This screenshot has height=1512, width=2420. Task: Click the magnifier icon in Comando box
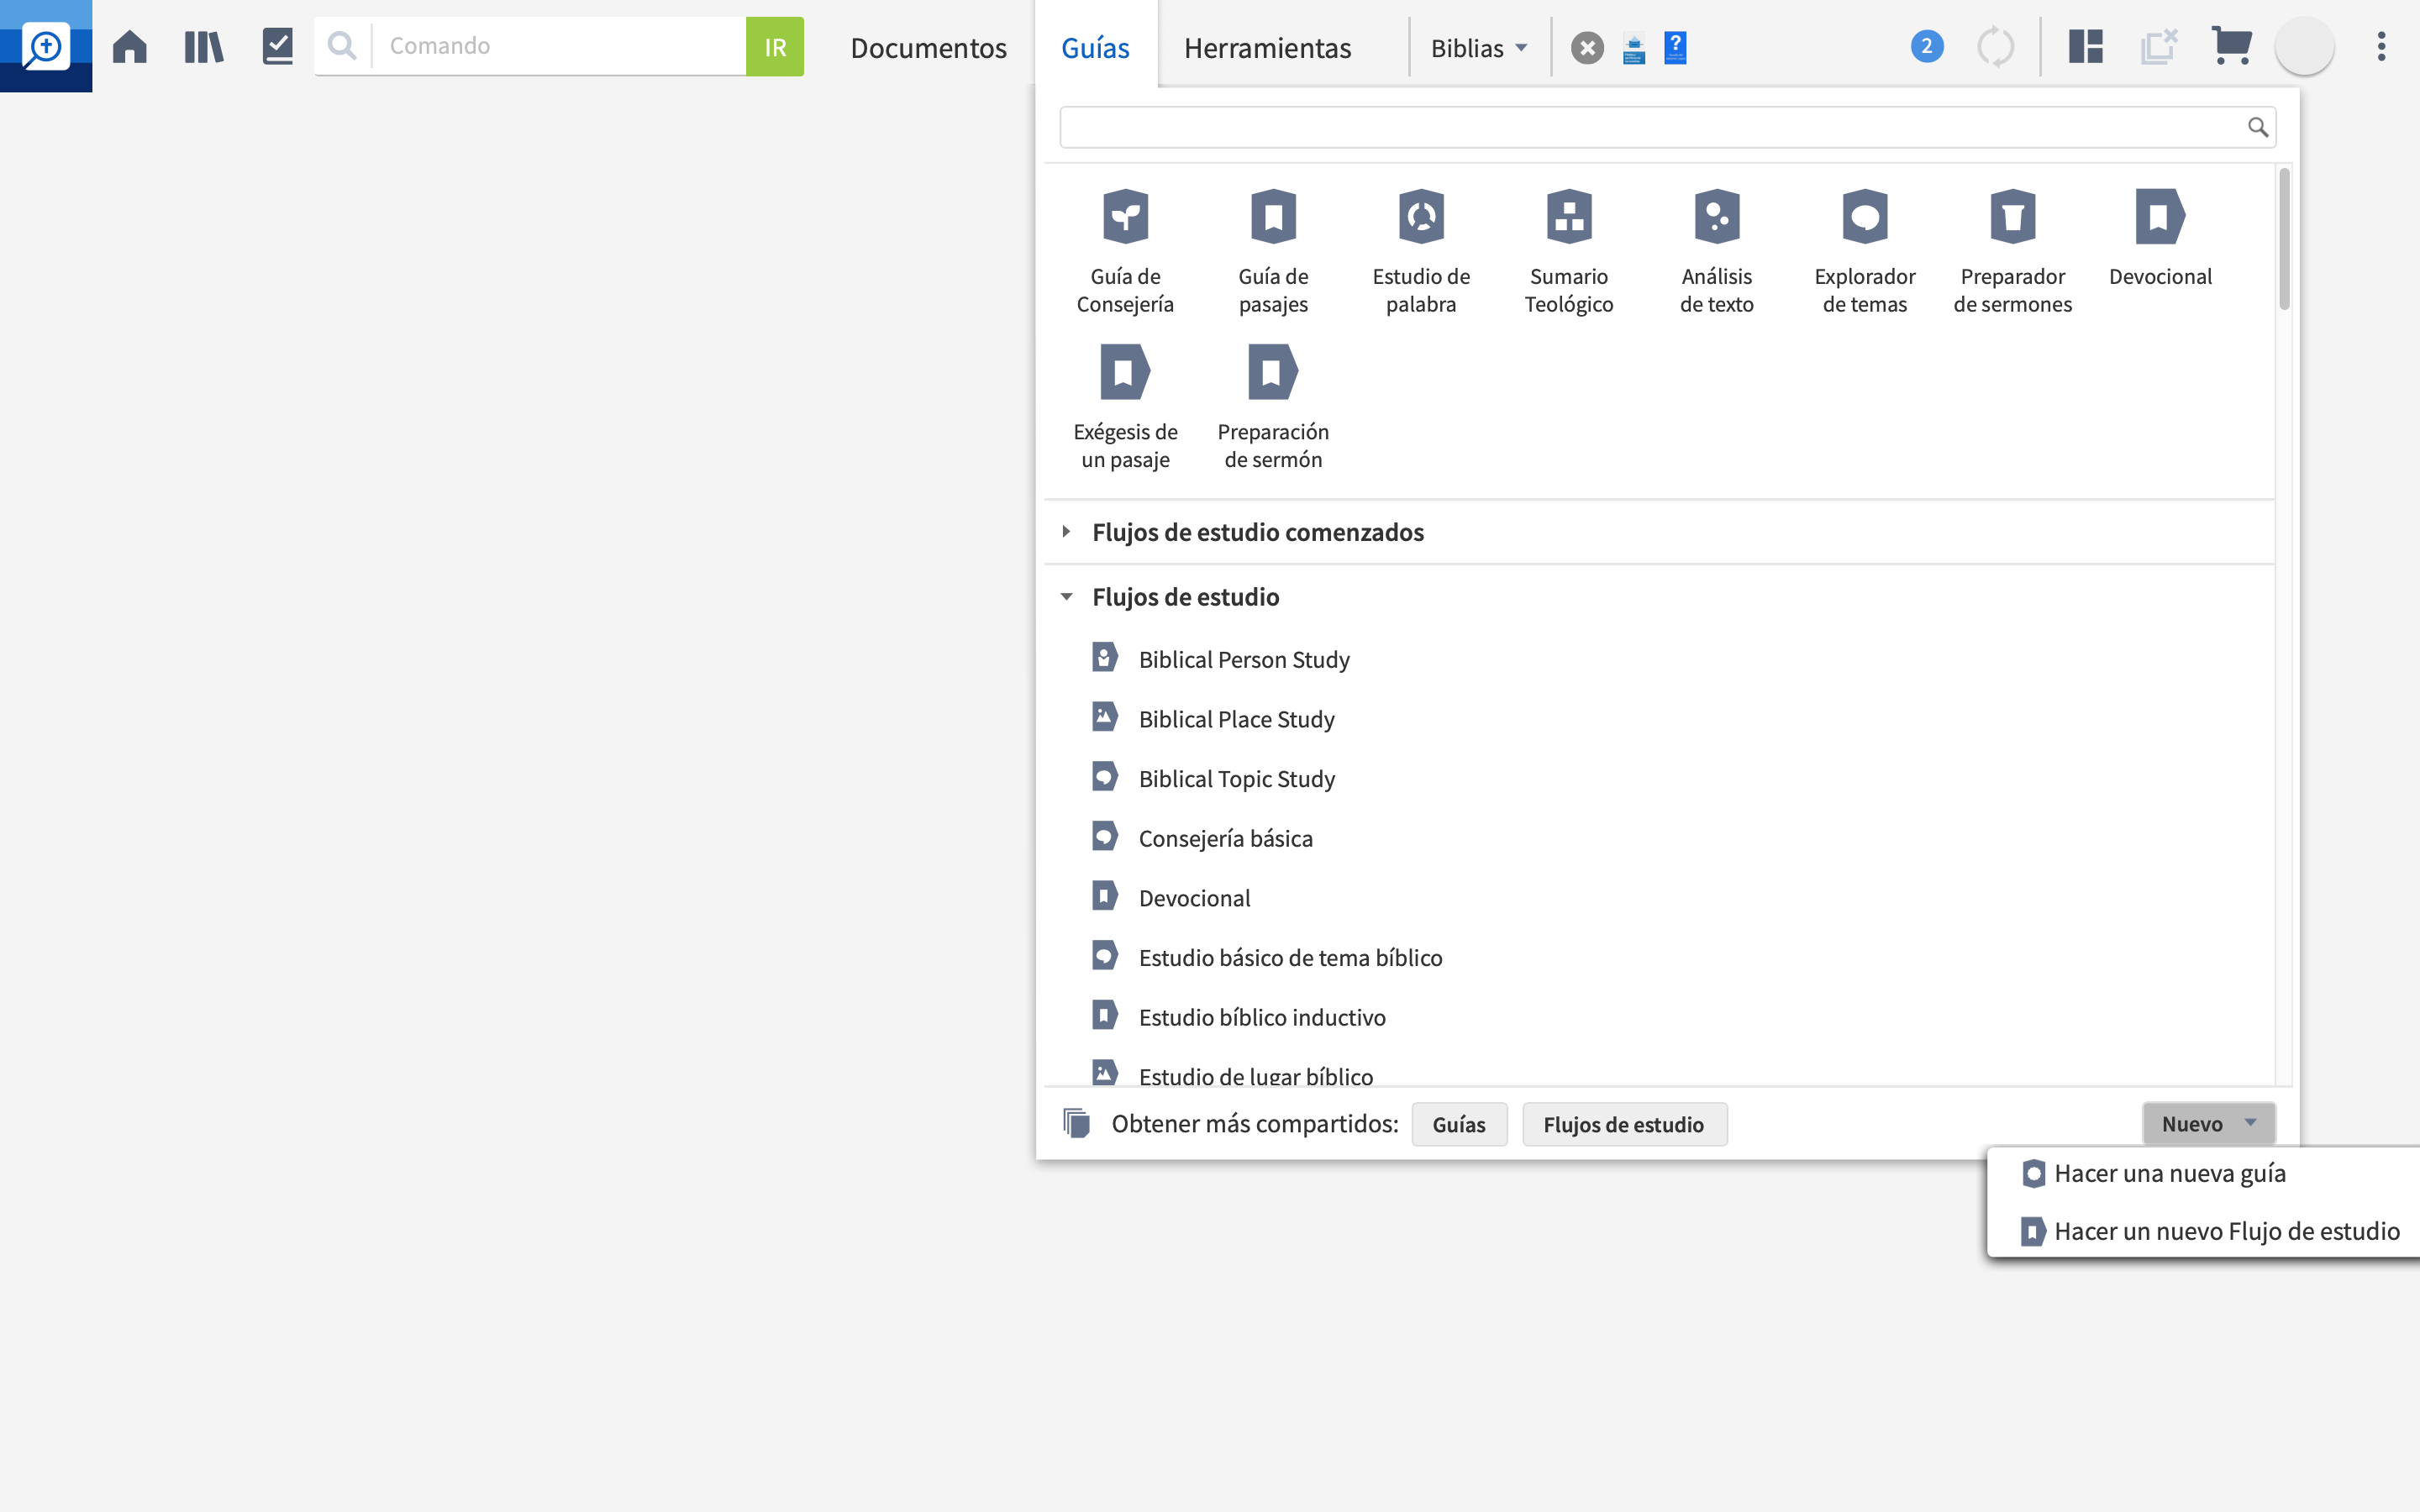click(x=342, y=46)
